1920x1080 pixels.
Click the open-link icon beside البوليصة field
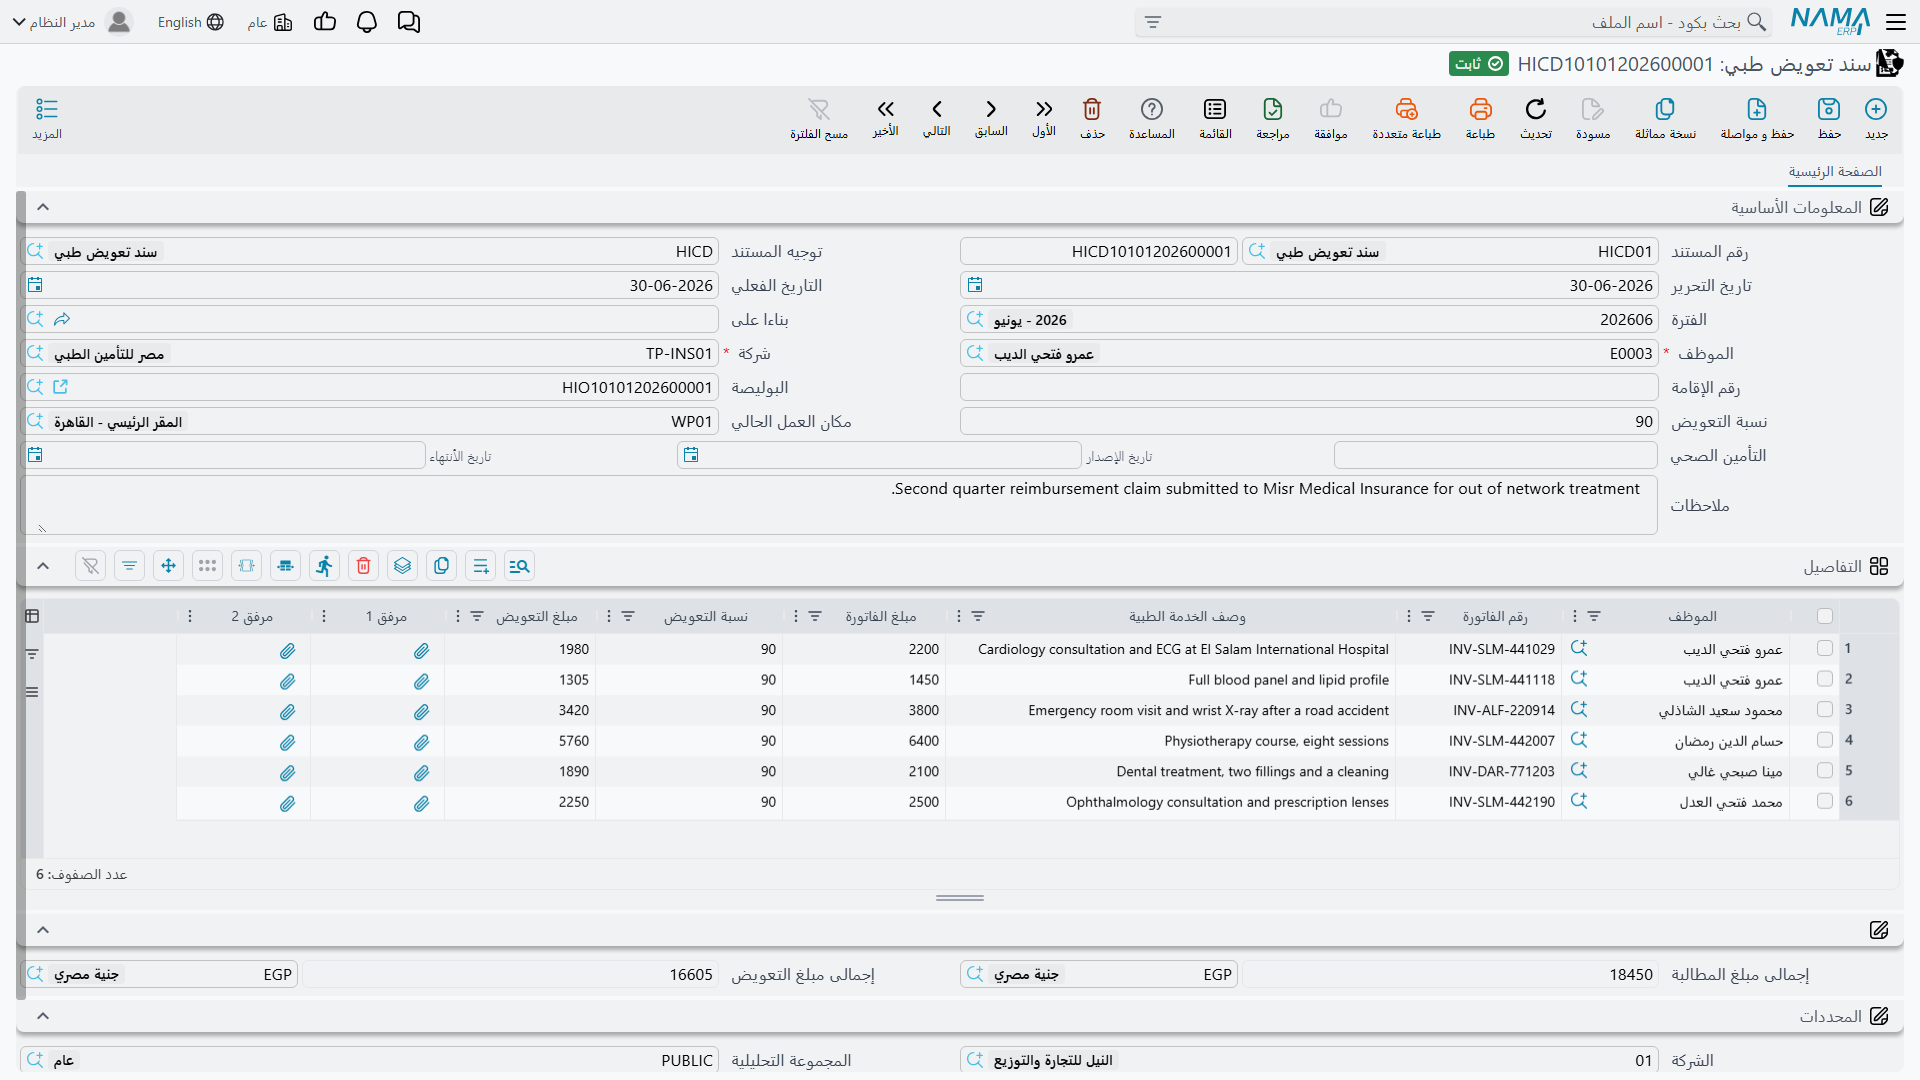60,387
